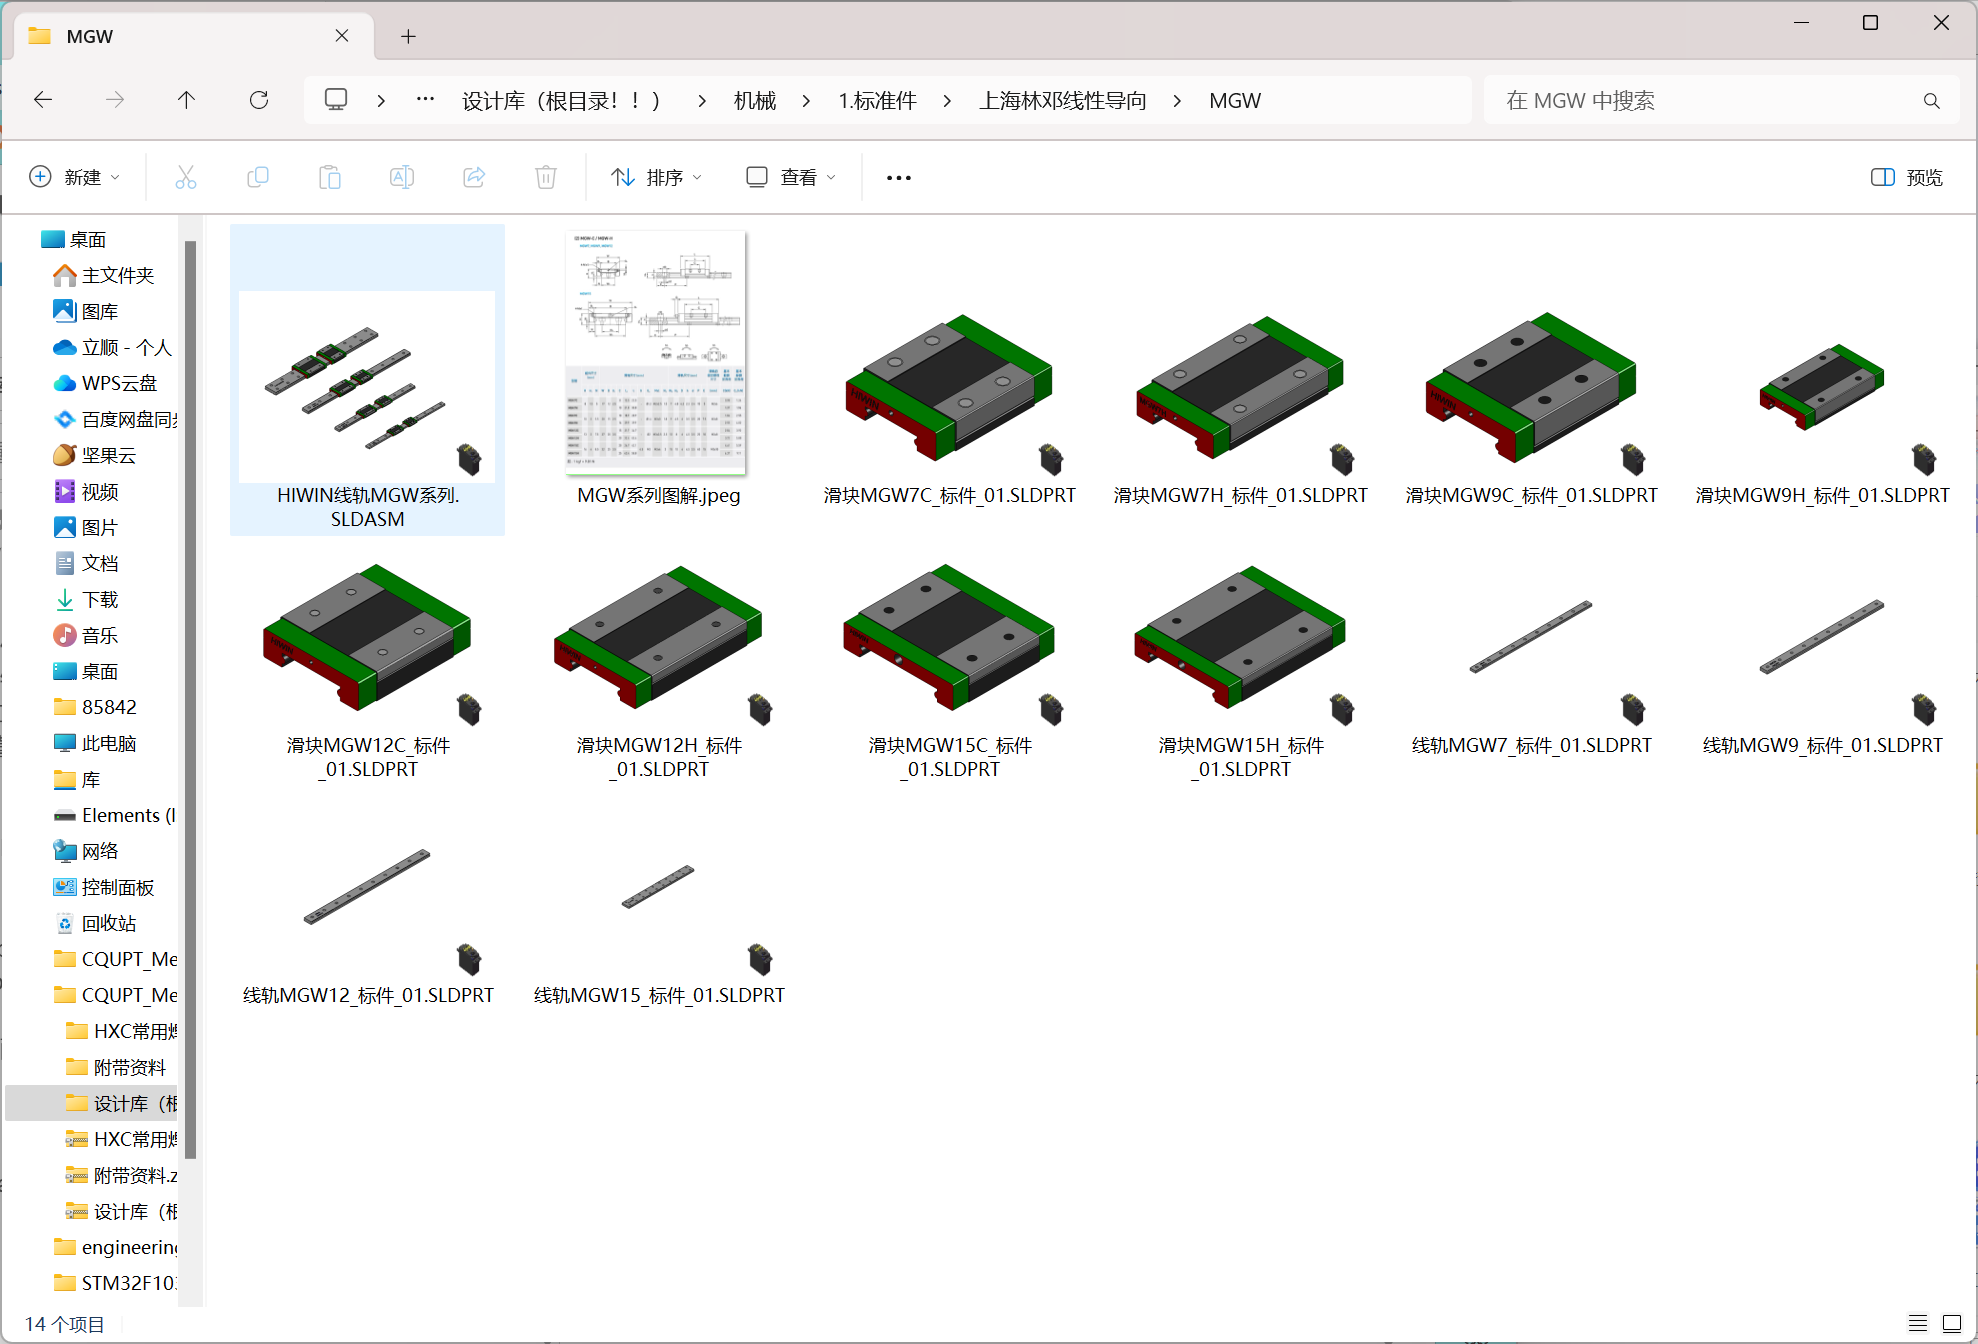Open the more options ellipsis menu
Screen dimensions: 1978x1344
[x=899, y=177]
